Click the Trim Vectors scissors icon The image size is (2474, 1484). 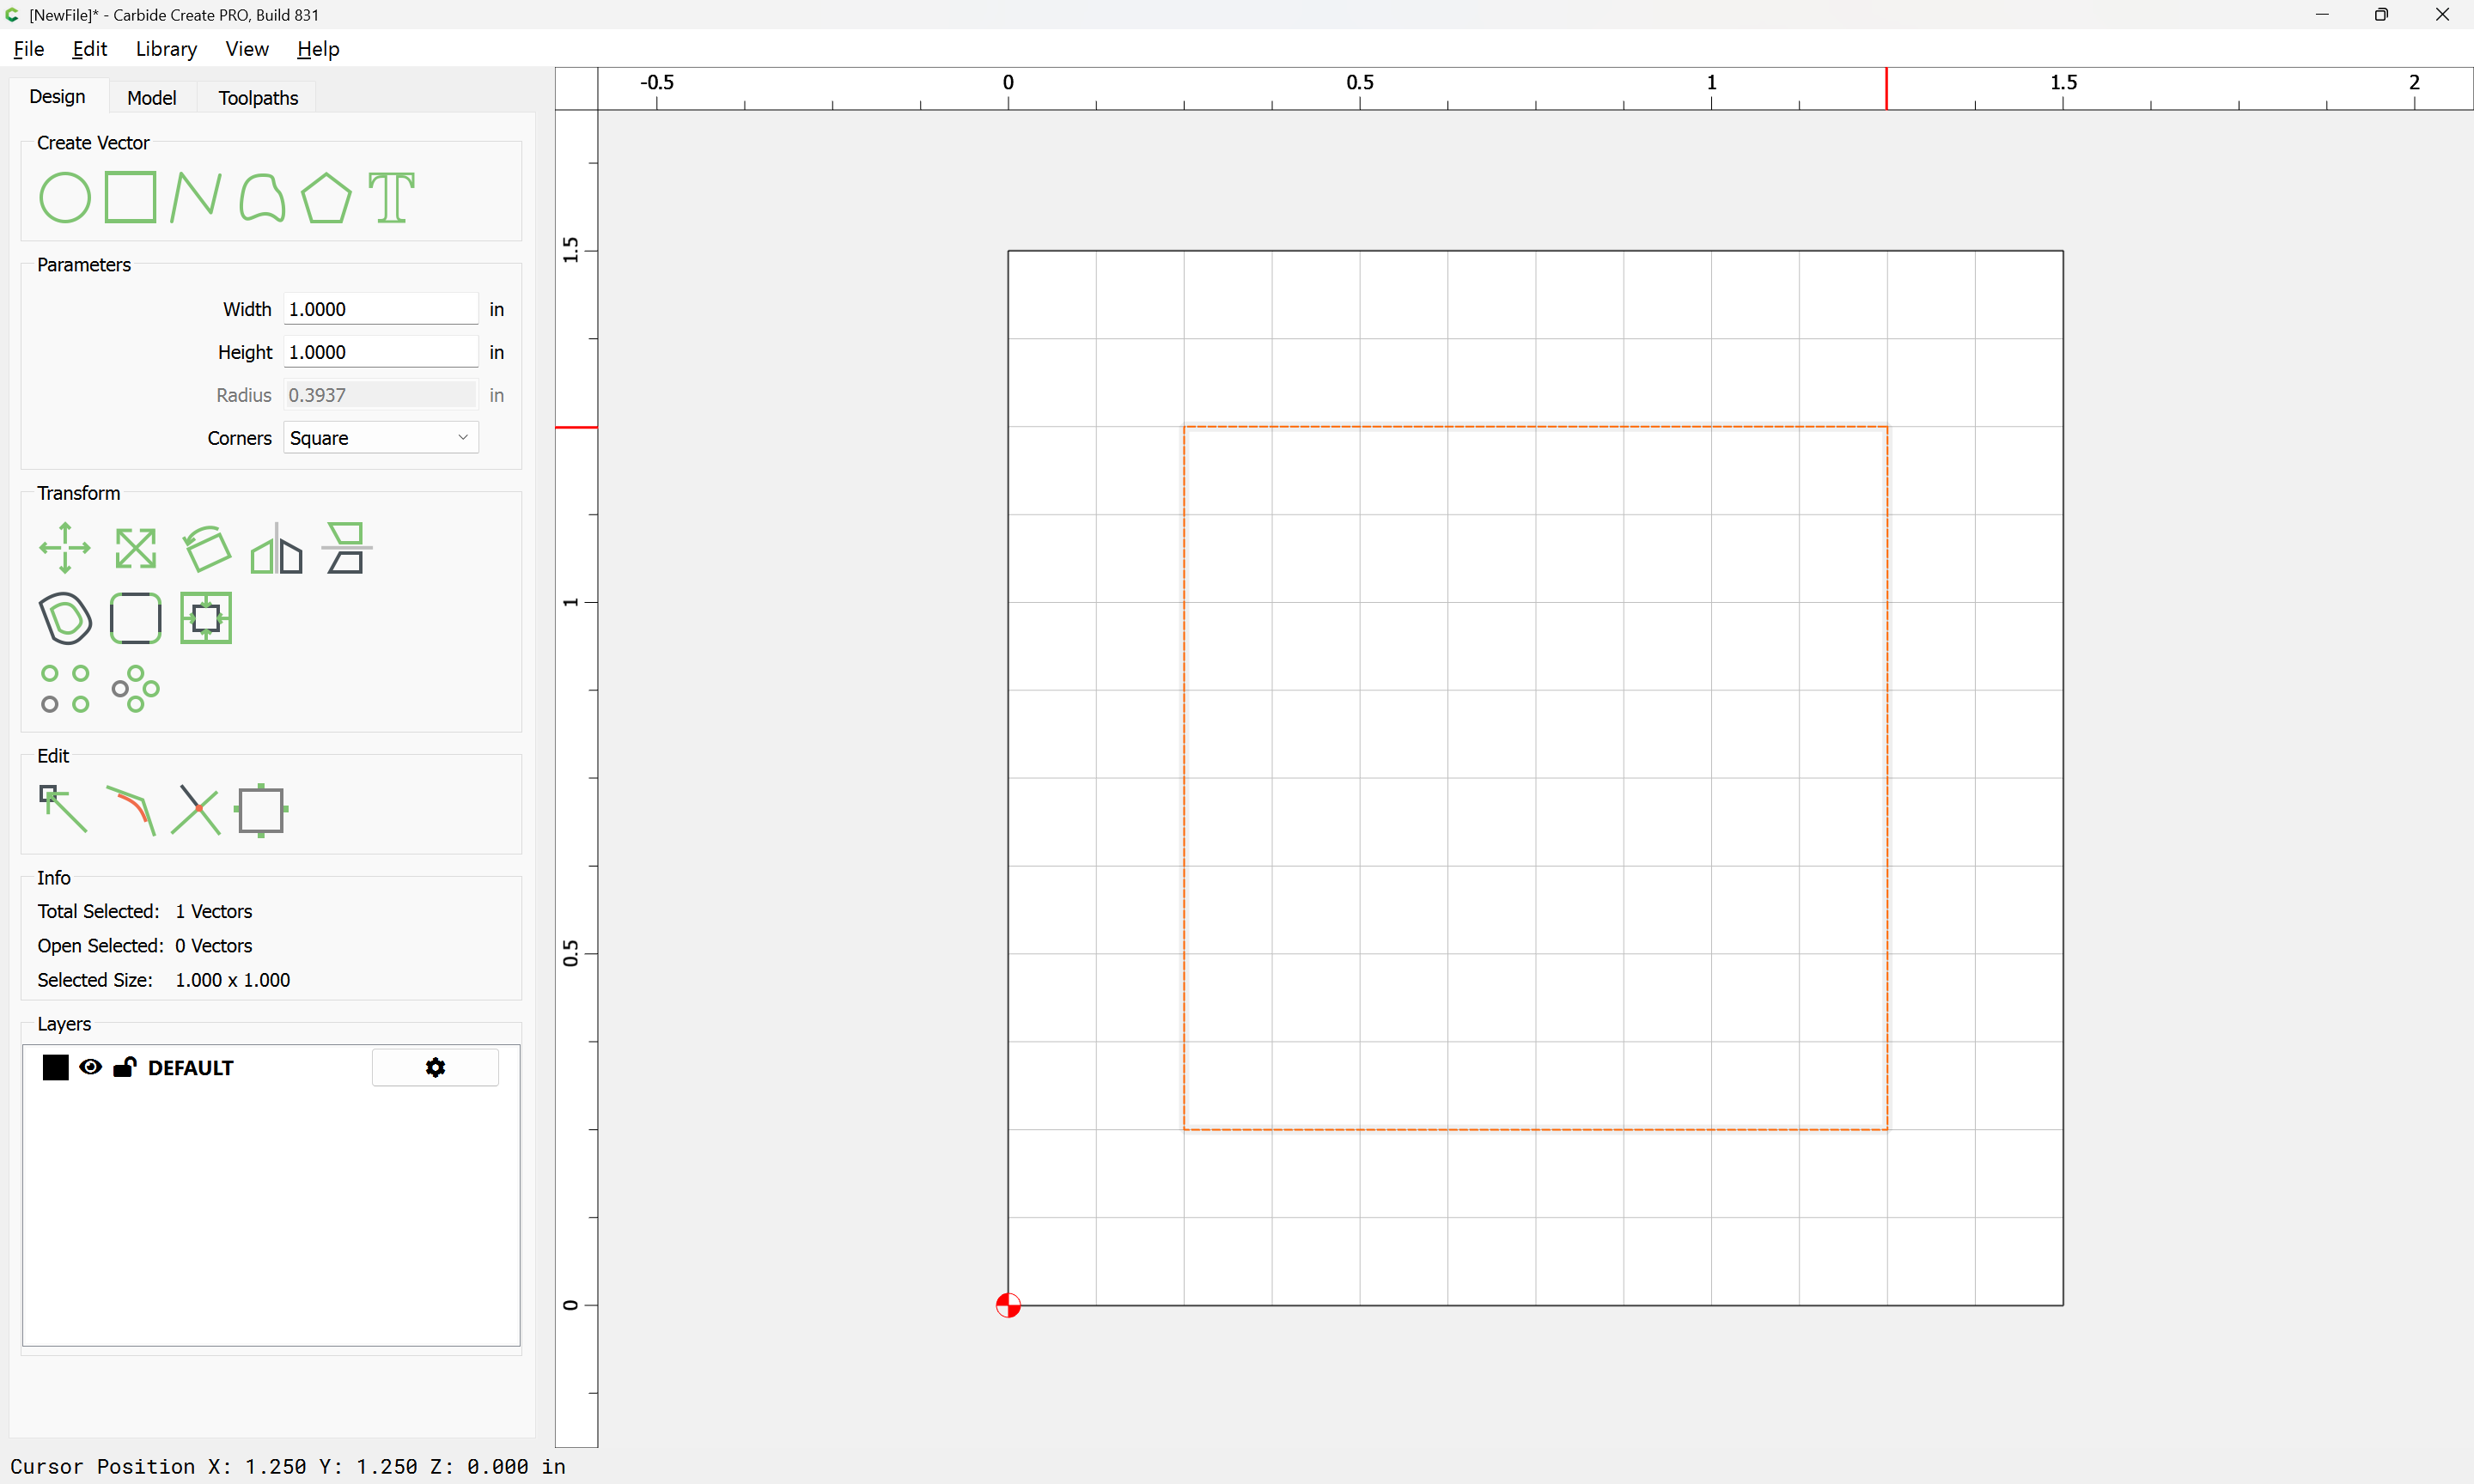point(196,809)
